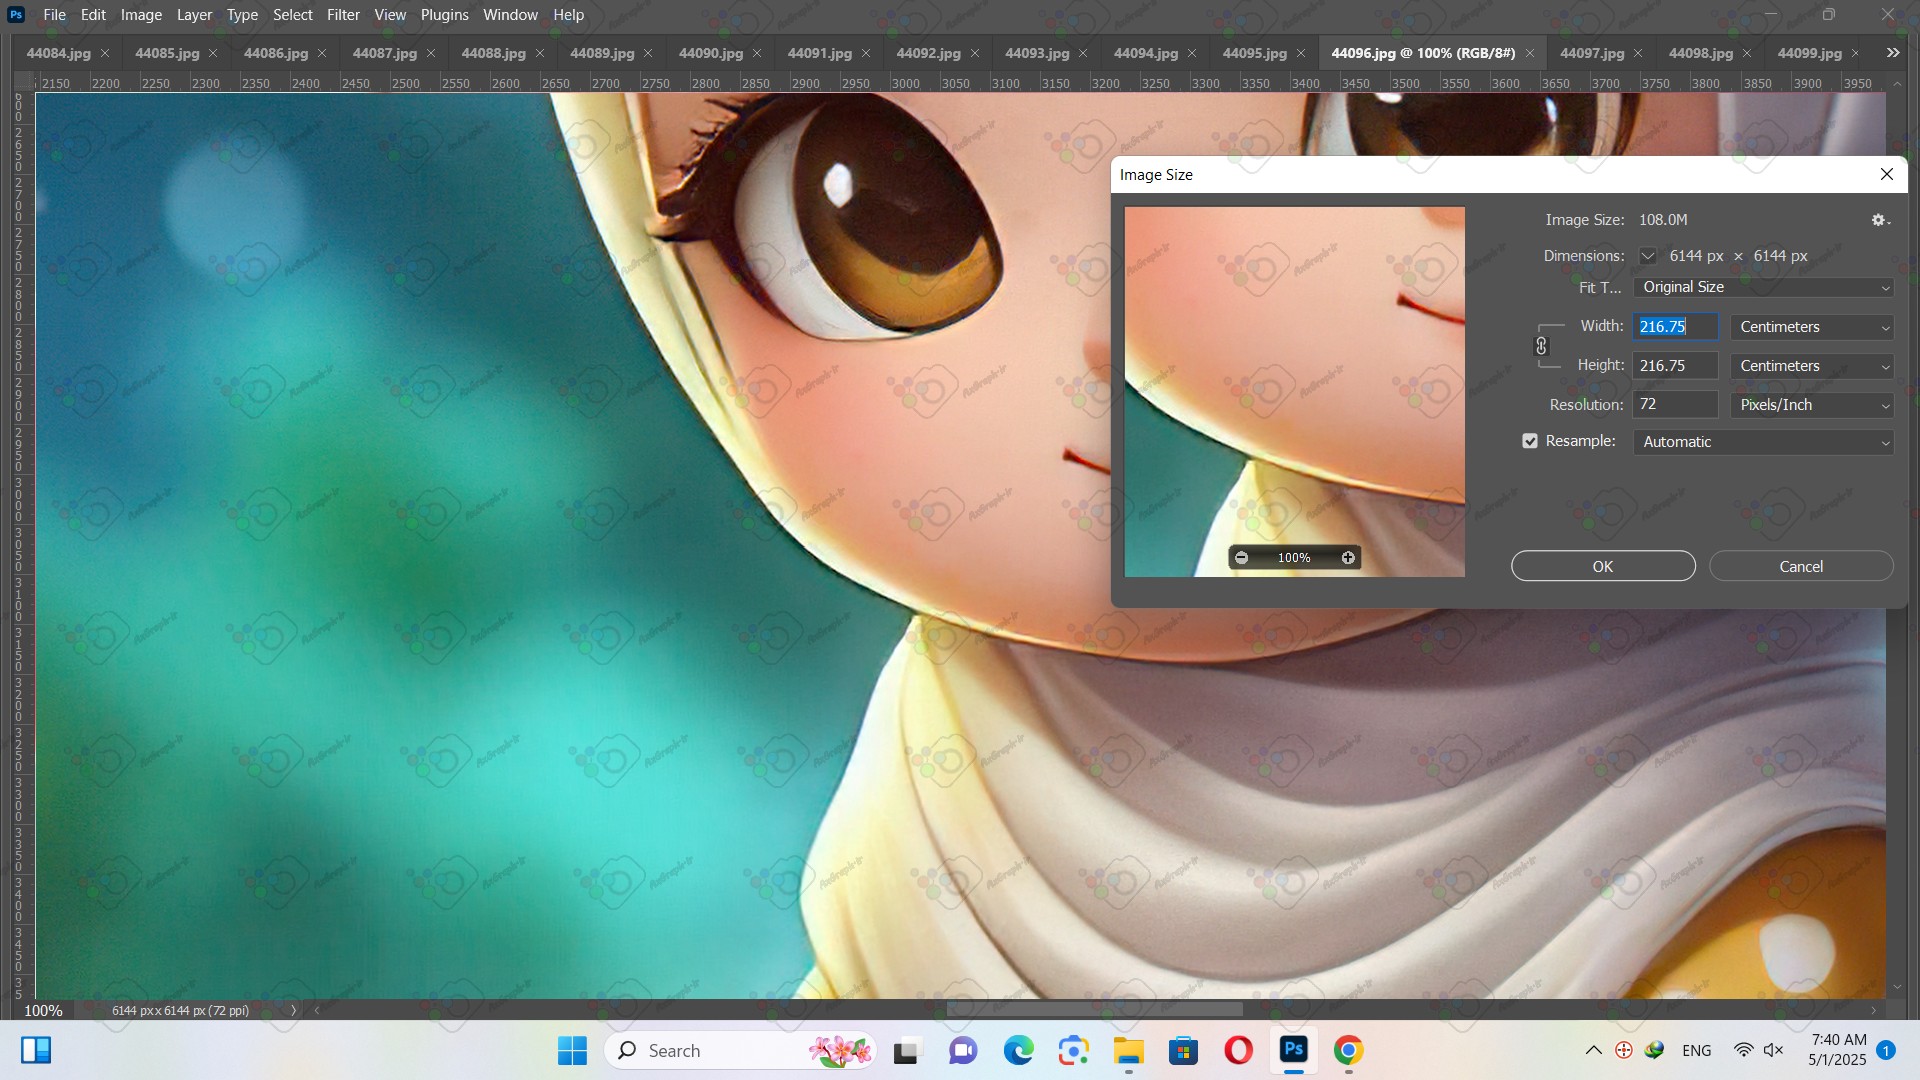Open the Layer menu
The height and width of the screenshot is (1080, 1920).
tap(194, 15)
